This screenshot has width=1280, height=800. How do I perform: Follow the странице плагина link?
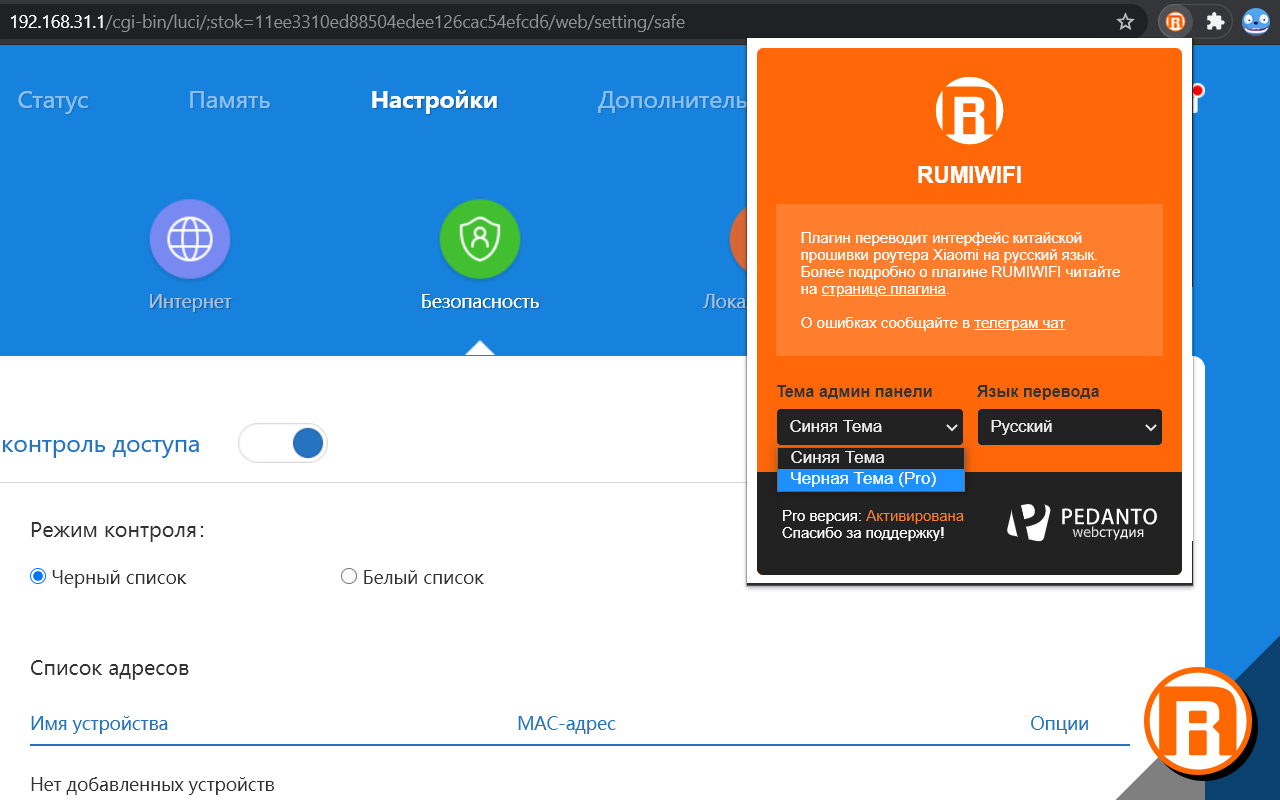883,289
